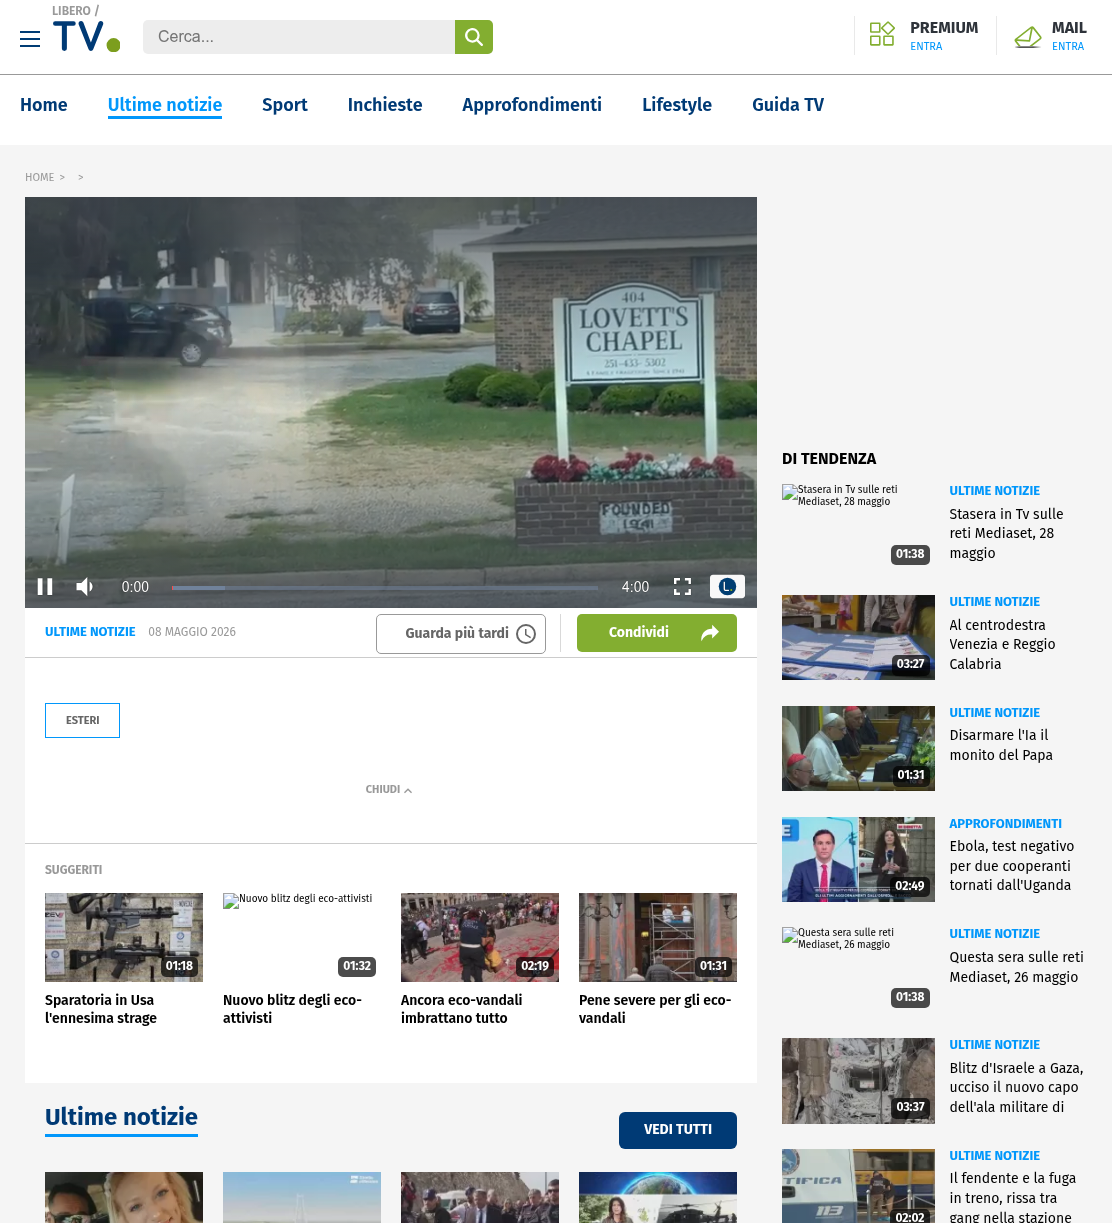Click Disarmare l'Ia il monito del Papa
The width and height of the screenshot is (1112, 1223).
1001,745
